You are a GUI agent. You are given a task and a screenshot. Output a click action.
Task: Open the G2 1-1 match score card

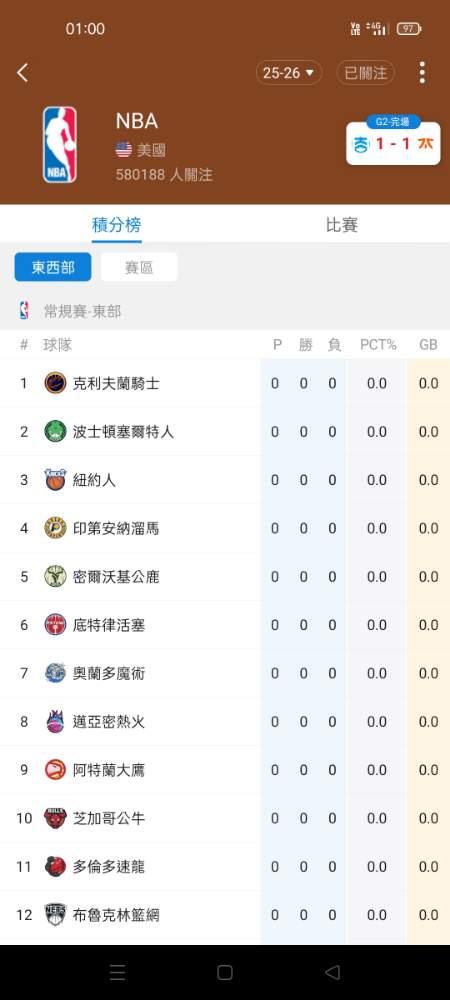click(x=393, y=141)
